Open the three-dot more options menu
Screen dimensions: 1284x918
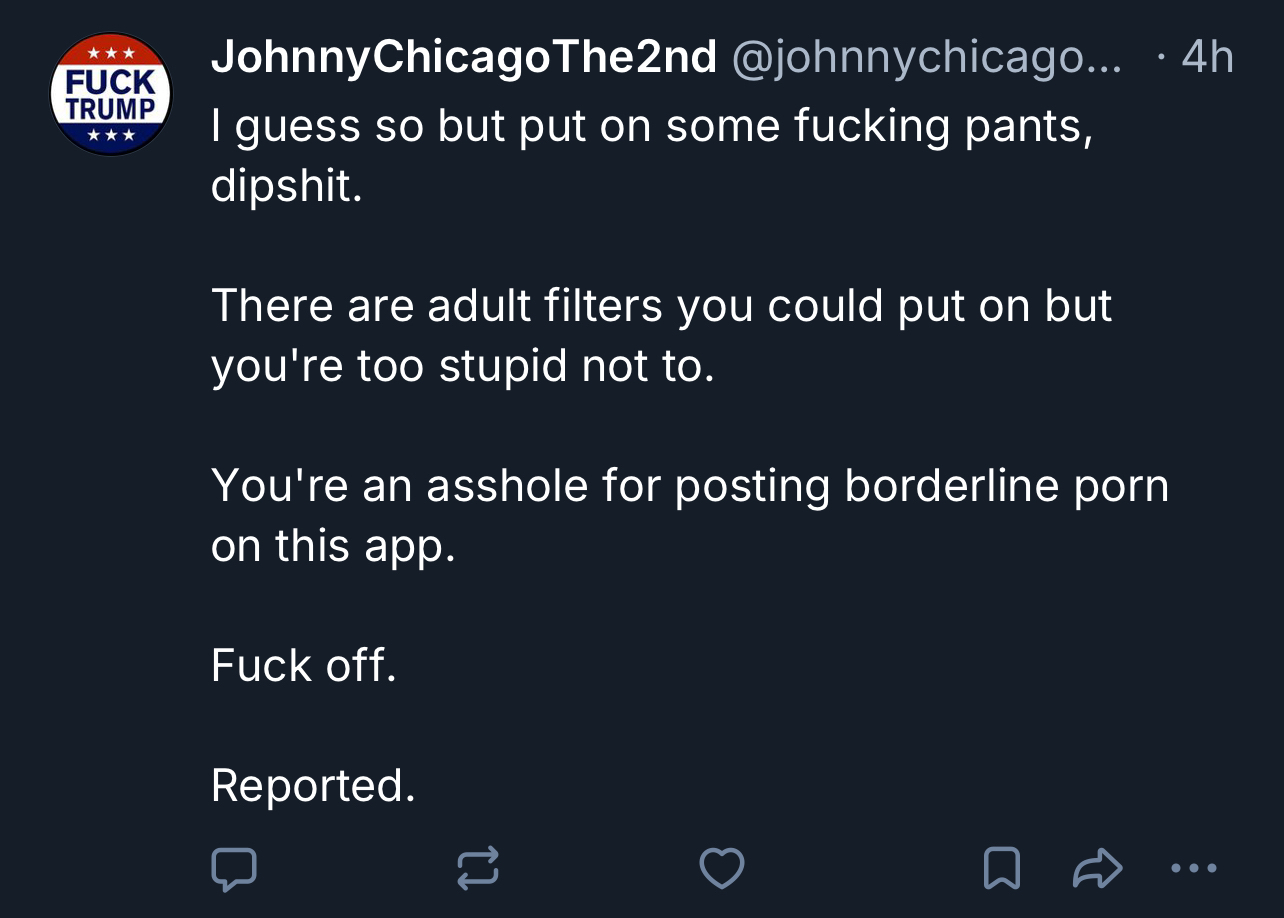tap(1194, 868)
